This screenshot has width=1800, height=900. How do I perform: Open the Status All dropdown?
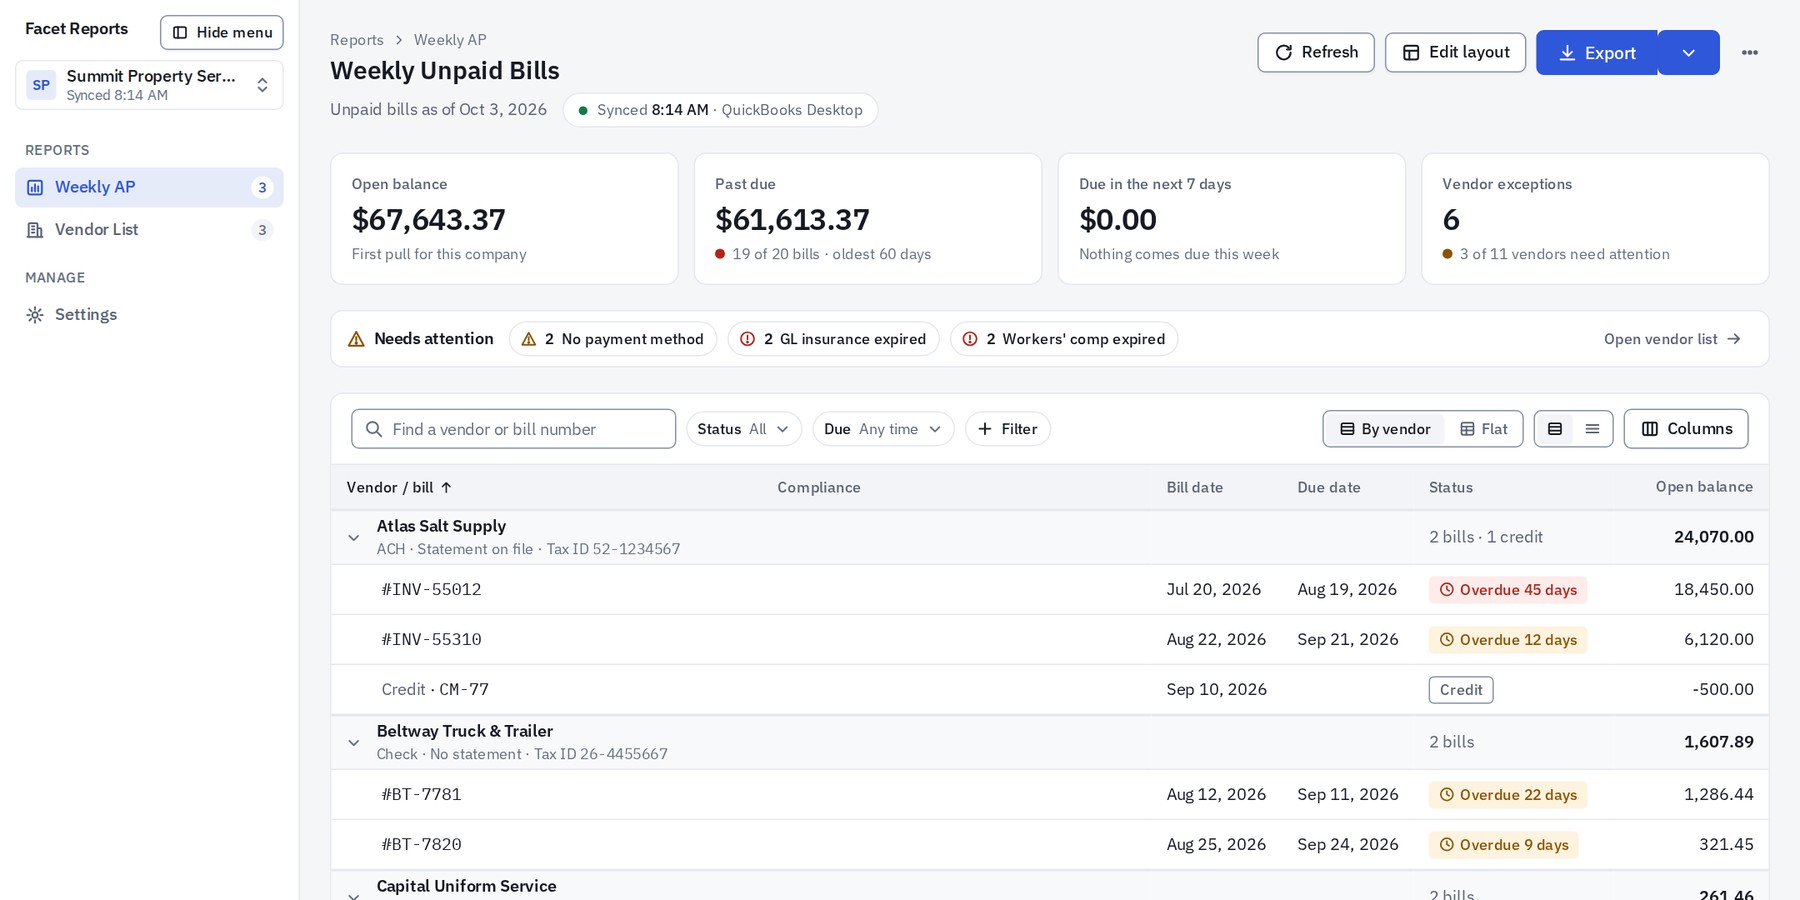coord(744,429)
